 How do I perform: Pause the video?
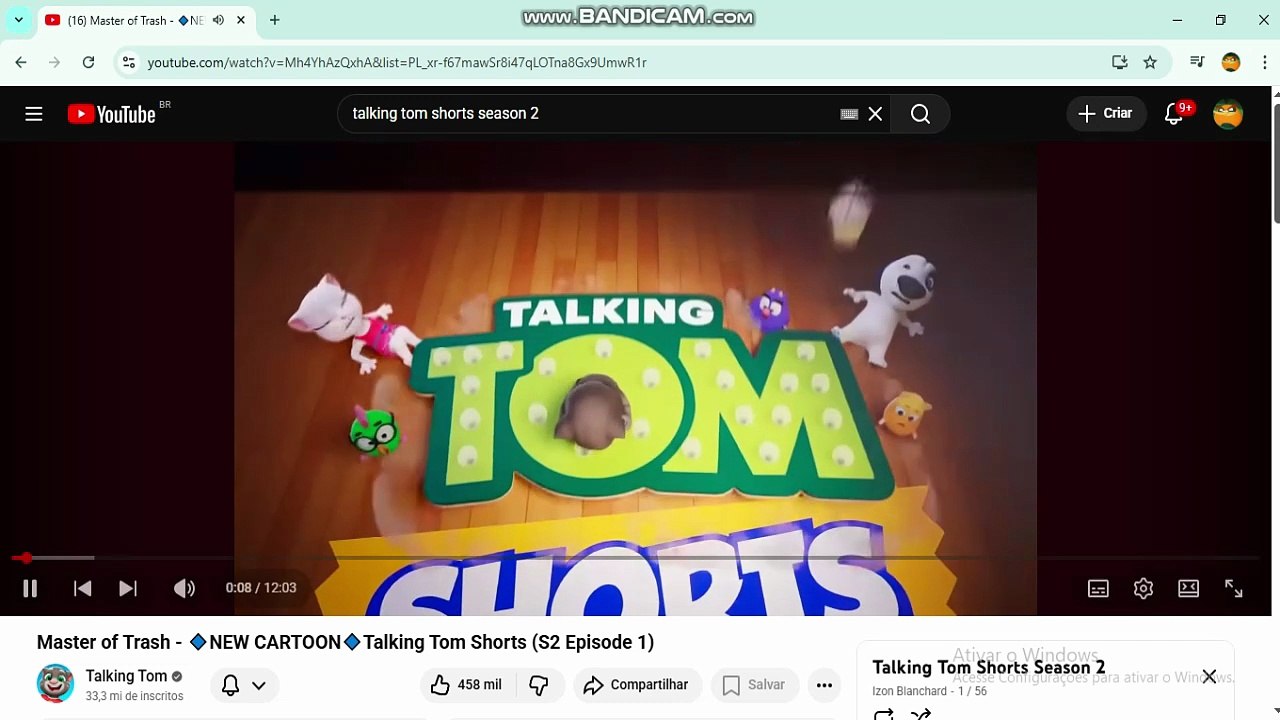coord(30,588)
